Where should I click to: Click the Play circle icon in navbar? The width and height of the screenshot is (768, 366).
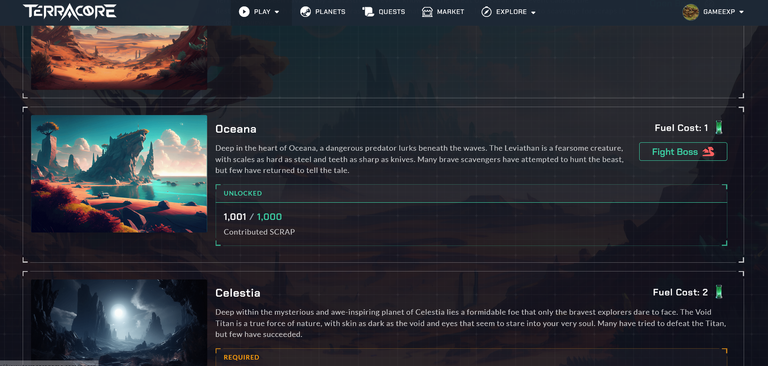click(x=244, y=12)
